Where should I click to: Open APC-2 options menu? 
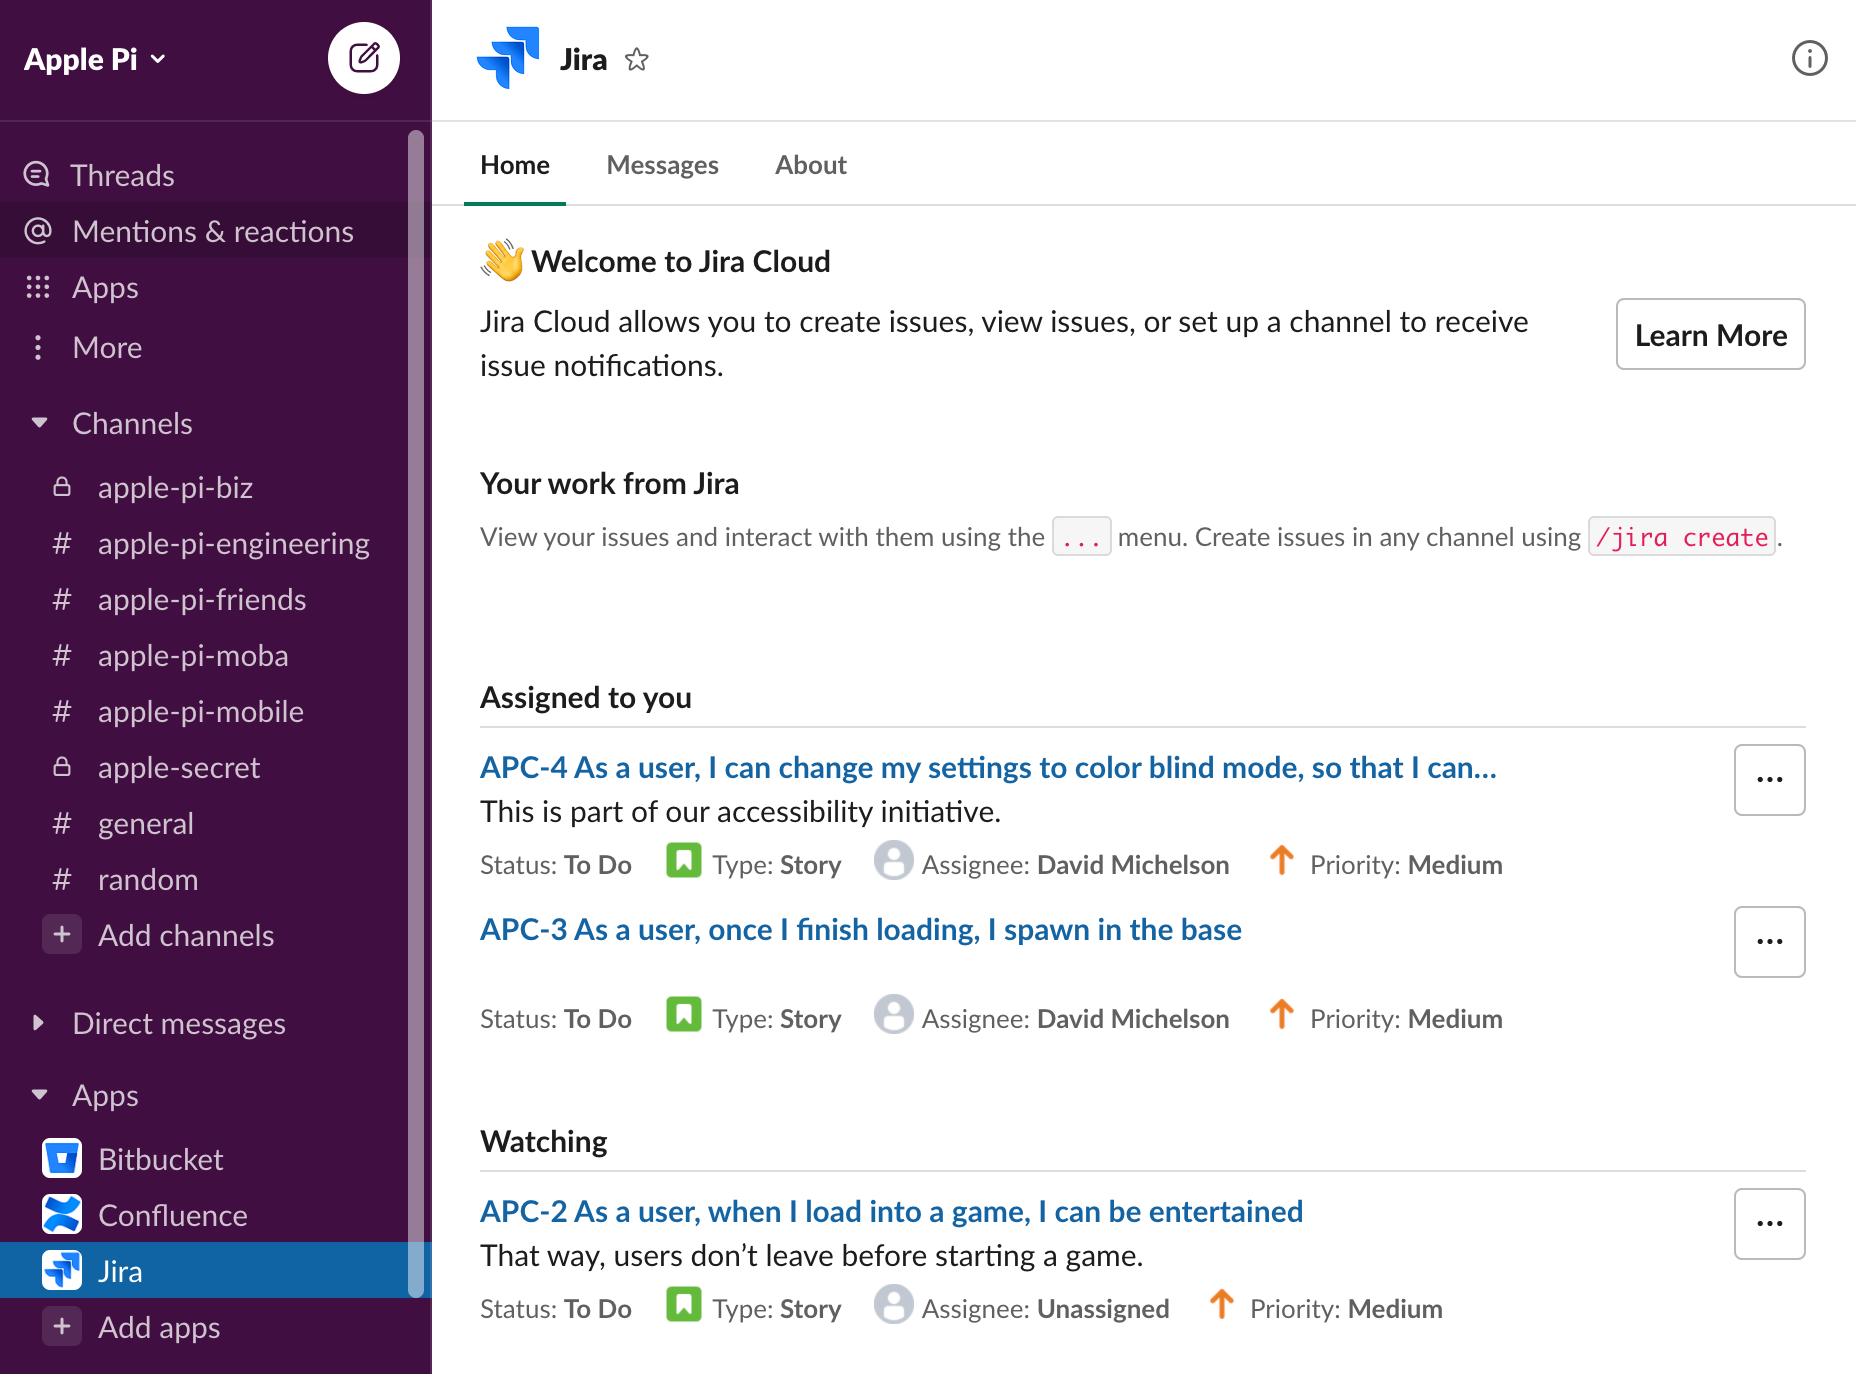pyautogui.click(x=1769, y=1224)
